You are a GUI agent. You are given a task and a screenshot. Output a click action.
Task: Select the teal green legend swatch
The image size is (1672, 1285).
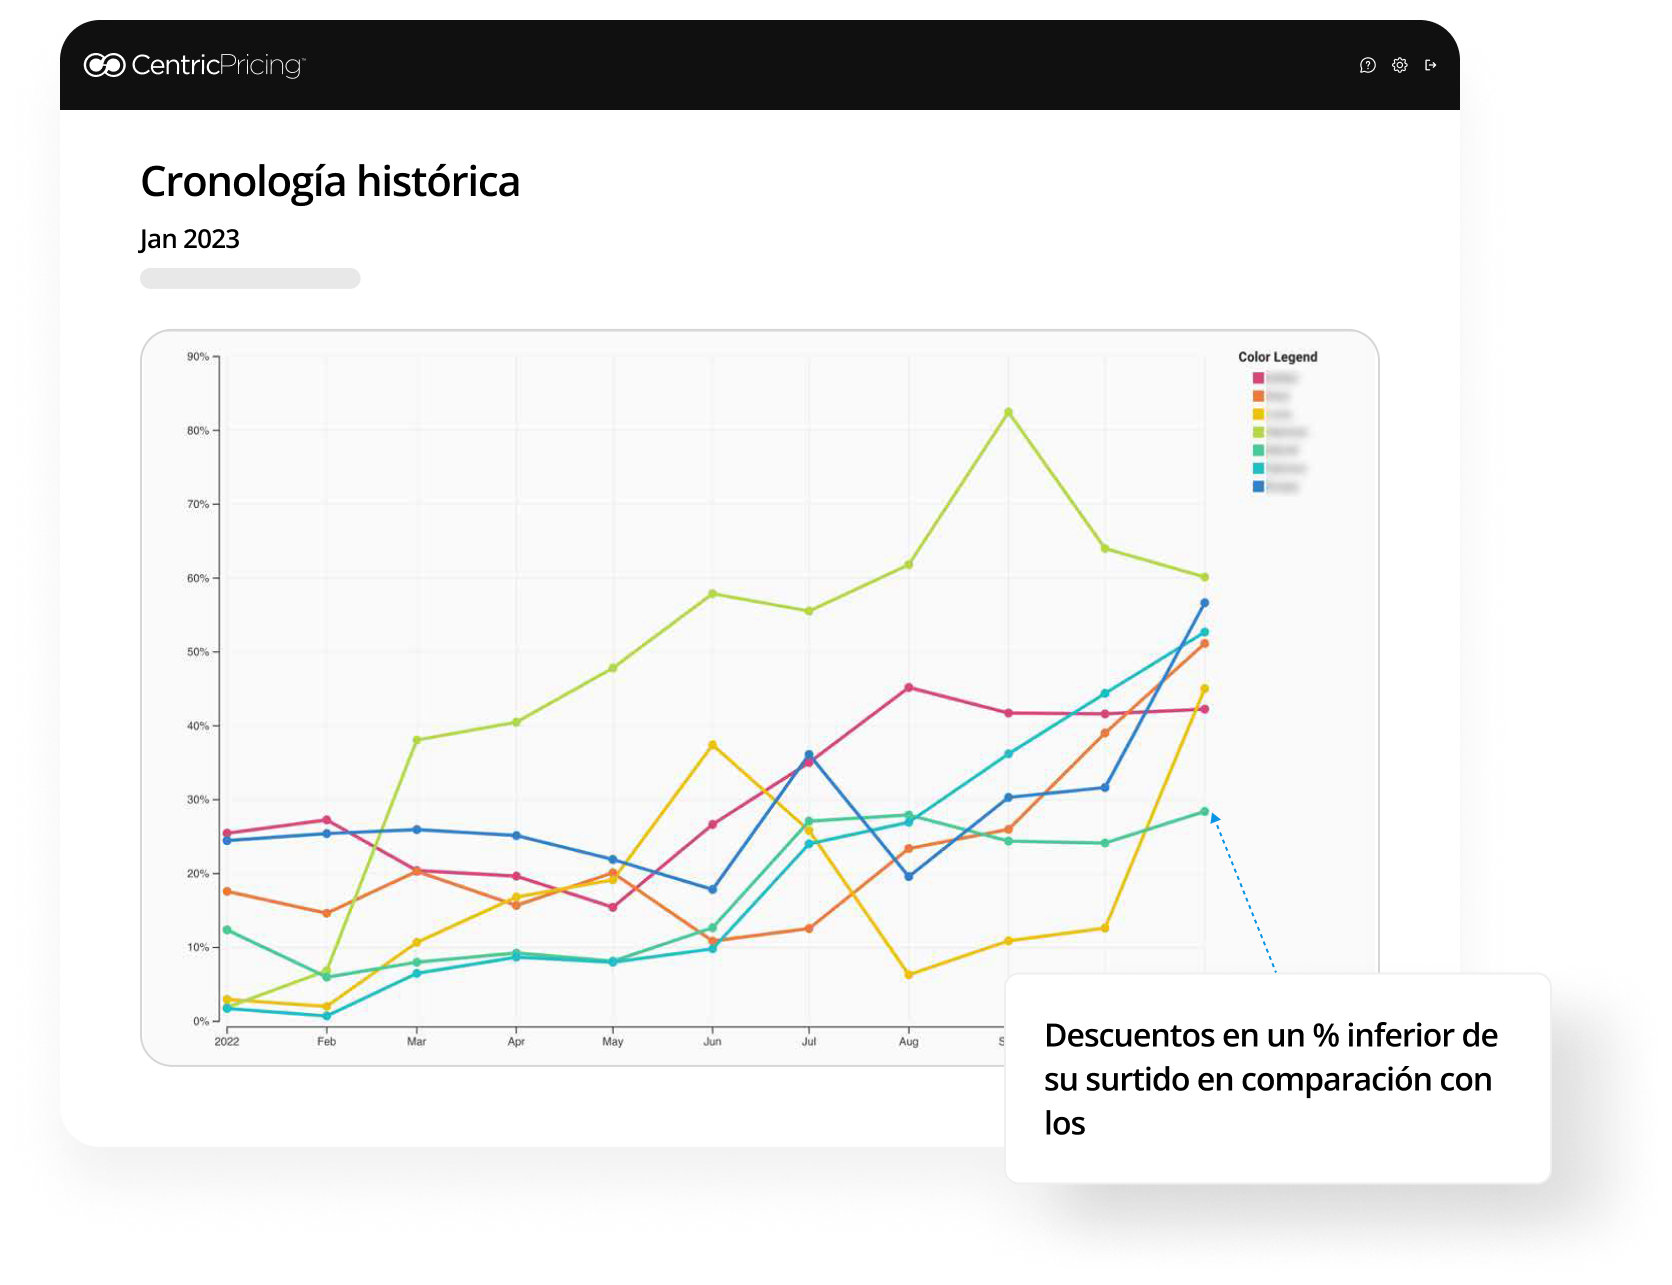coord(1258,450)
